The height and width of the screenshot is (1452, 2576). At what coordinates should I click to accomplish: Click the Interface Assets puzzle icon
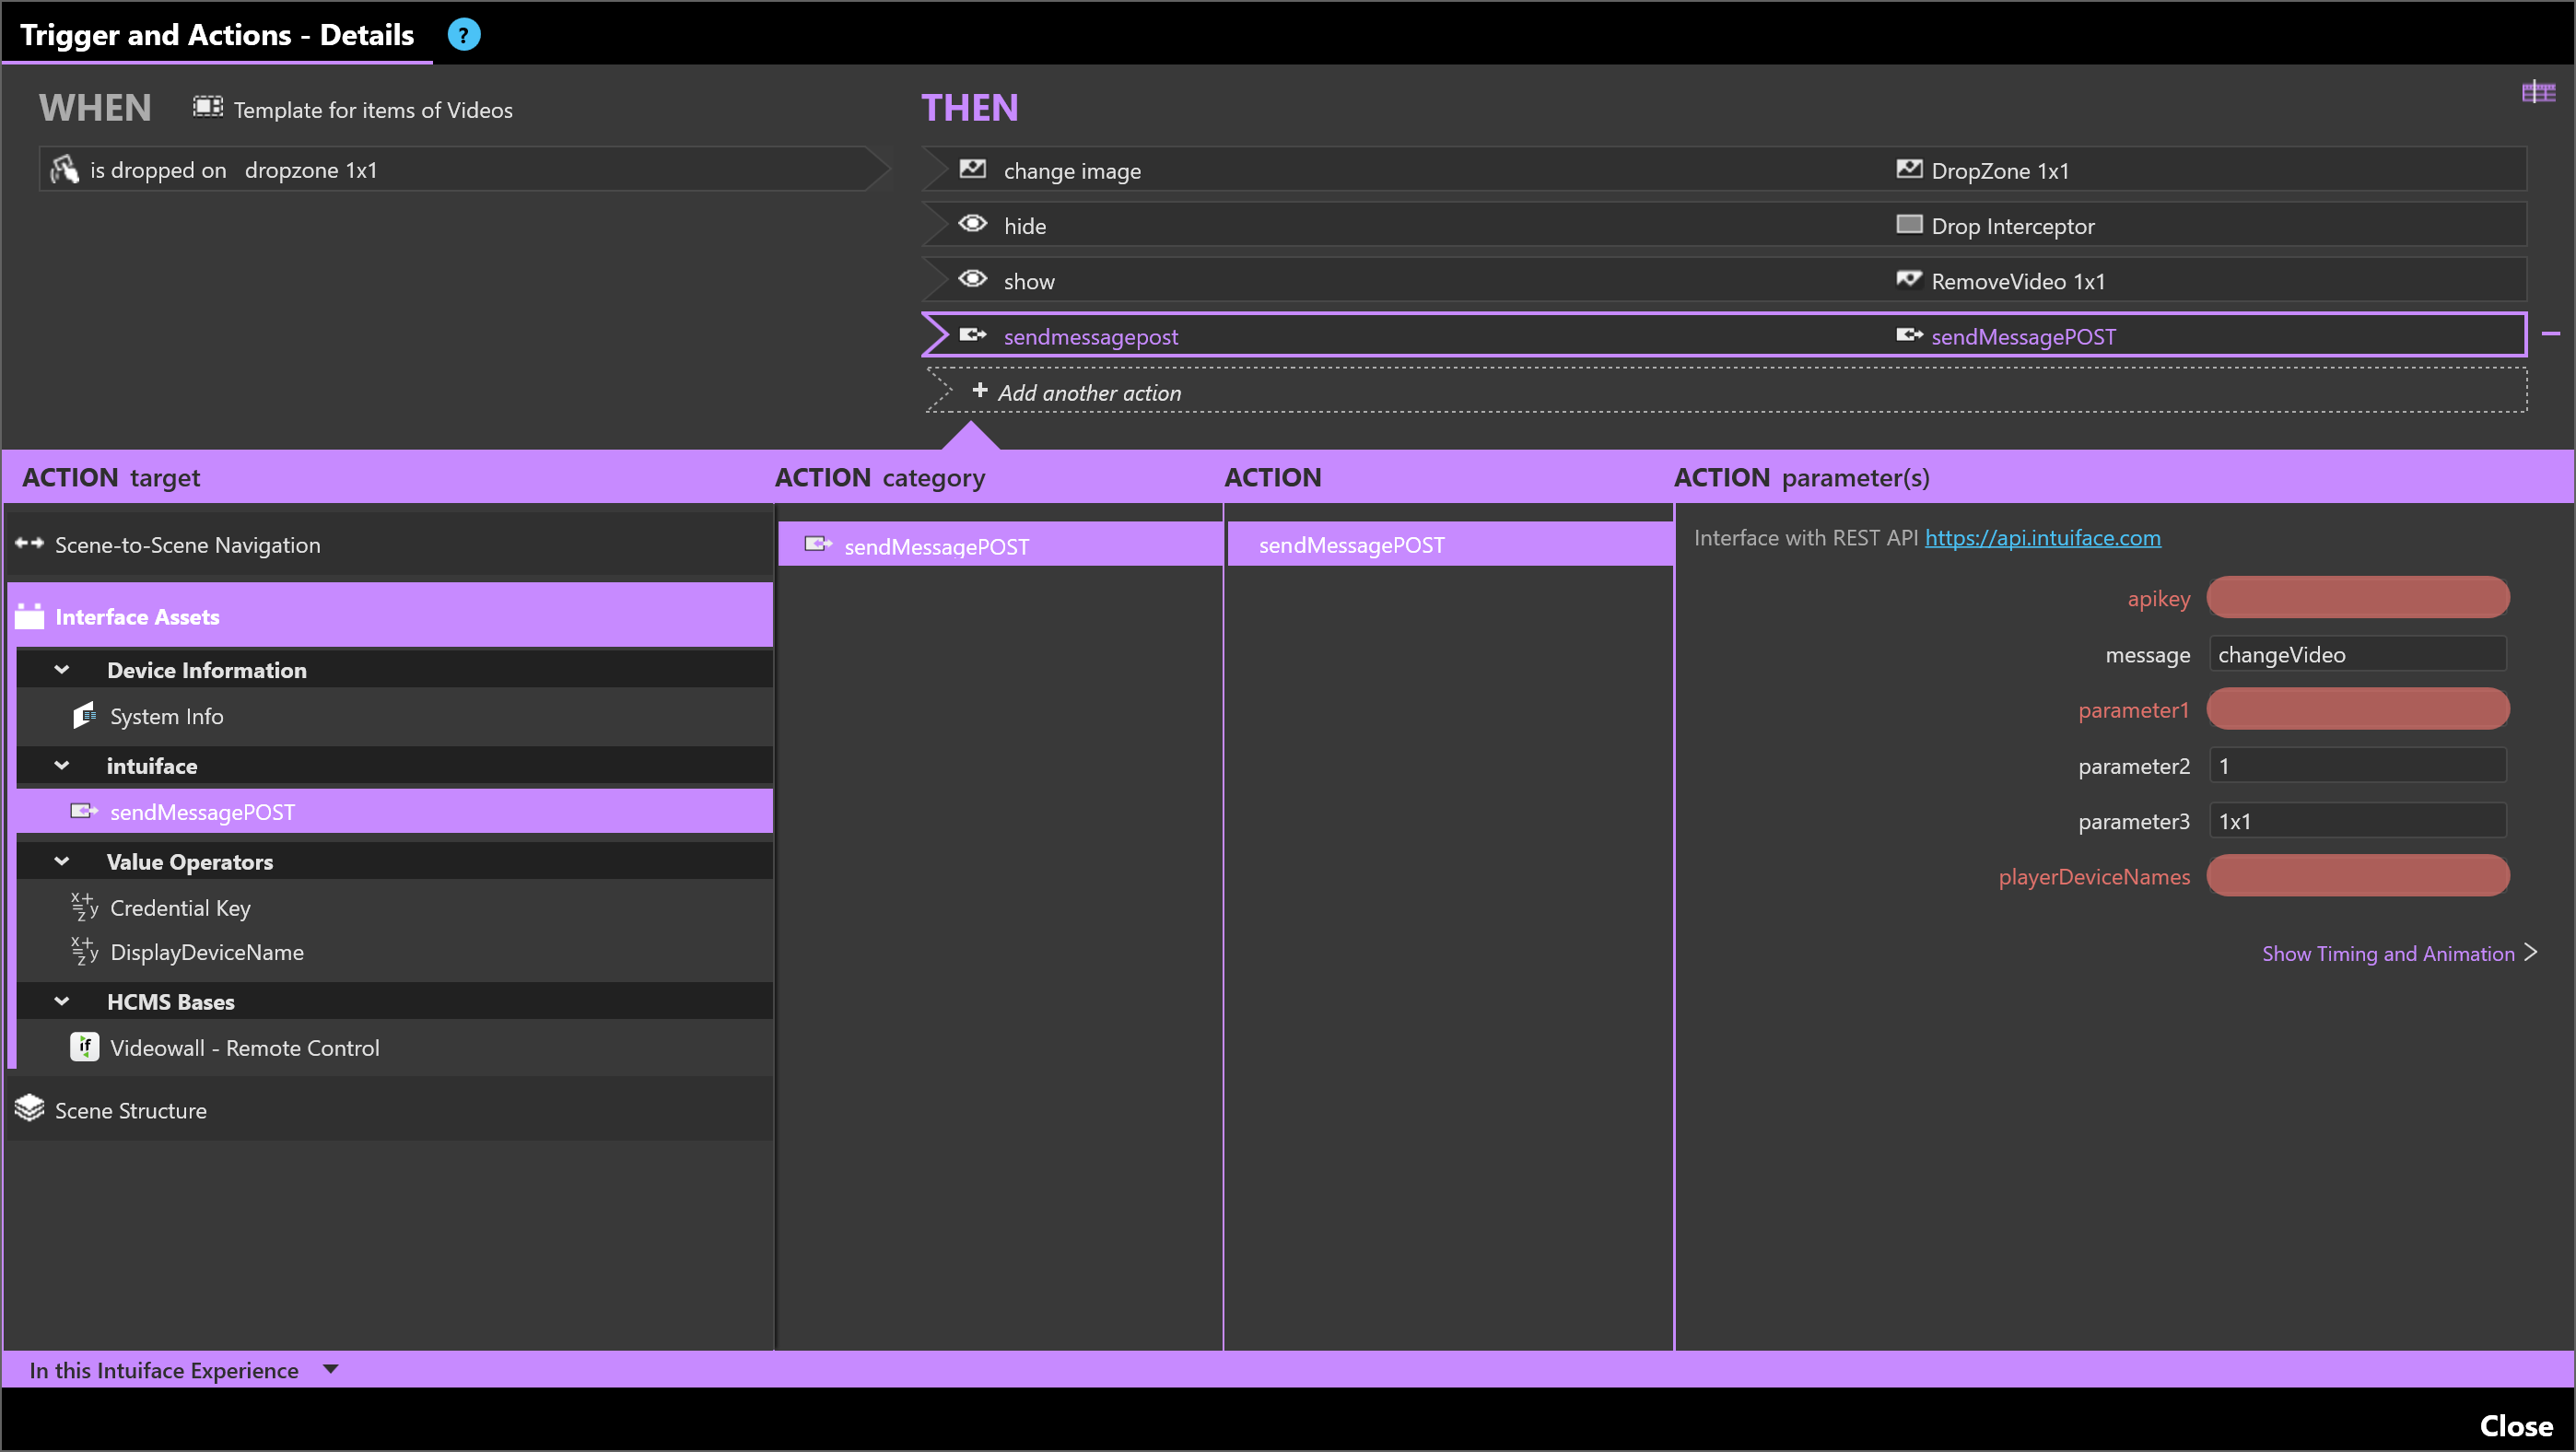point(30,616)
